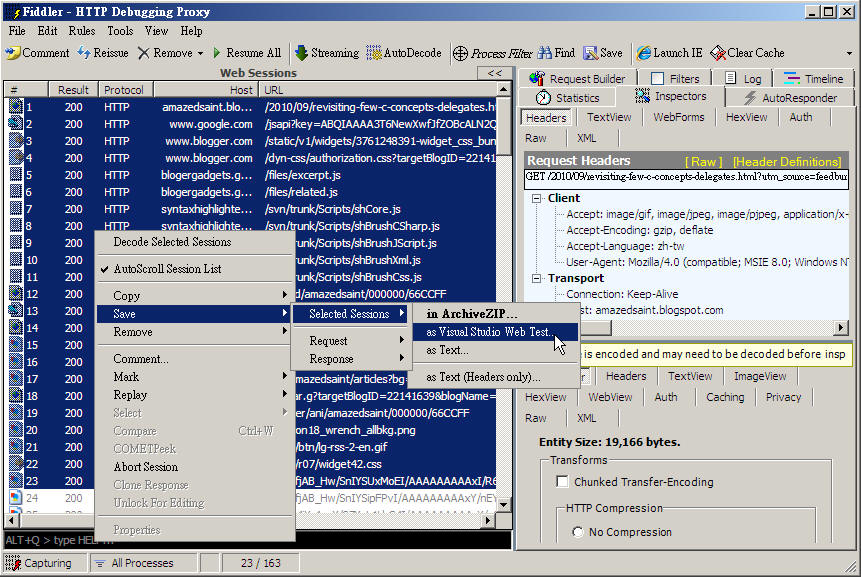Select Decode Selected Sessions

pyautogui.click(x=195, y=242)
